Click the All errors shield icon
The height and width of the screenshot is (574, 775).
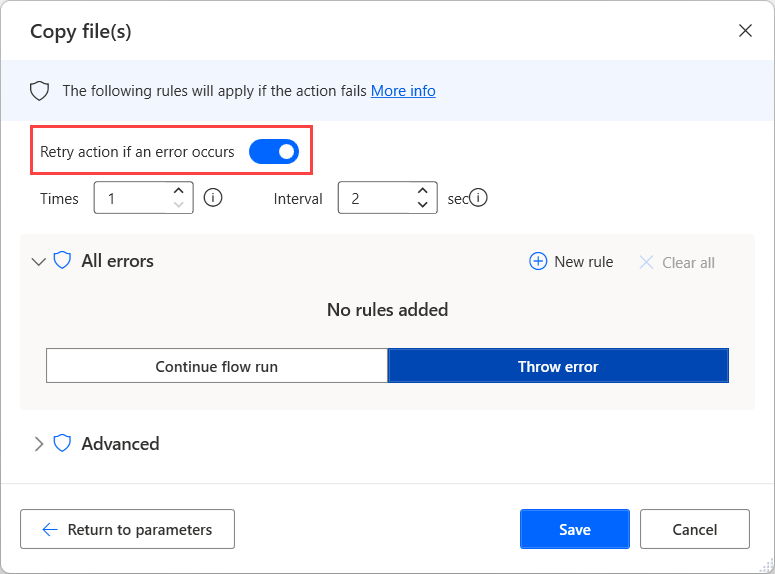pos(62,261)
